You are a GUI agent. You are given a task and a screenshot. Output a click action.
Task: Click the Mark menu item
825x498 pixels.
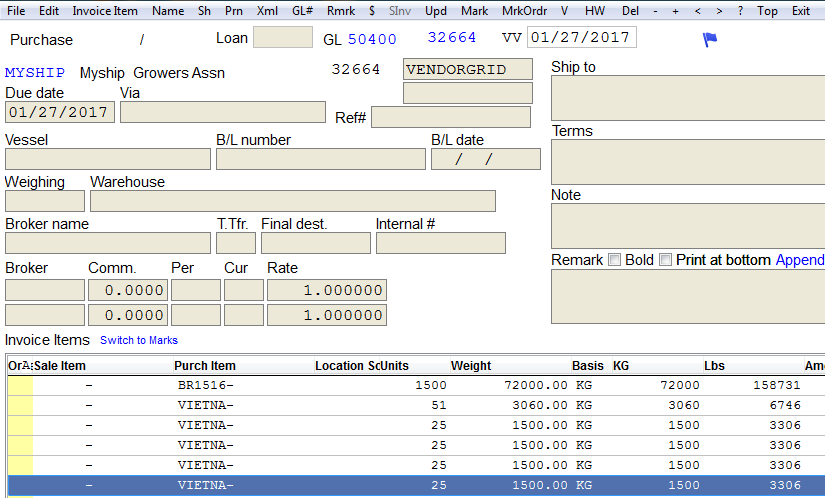(475, 11)
